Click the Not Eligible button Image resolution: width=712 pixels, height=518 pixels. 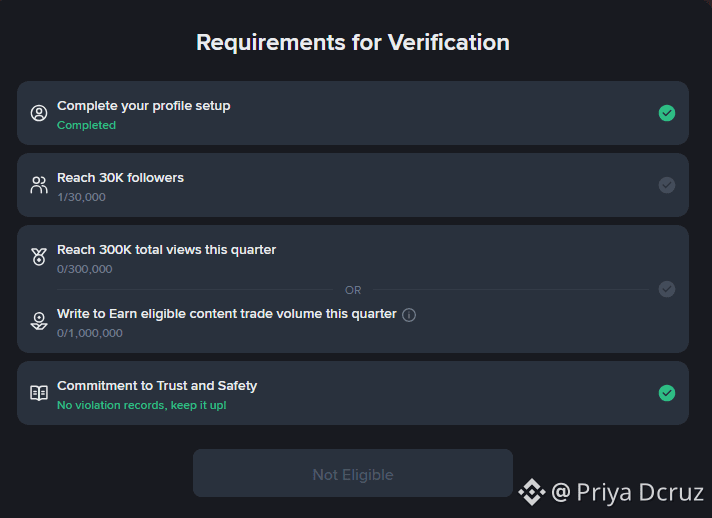pos(353,473)
